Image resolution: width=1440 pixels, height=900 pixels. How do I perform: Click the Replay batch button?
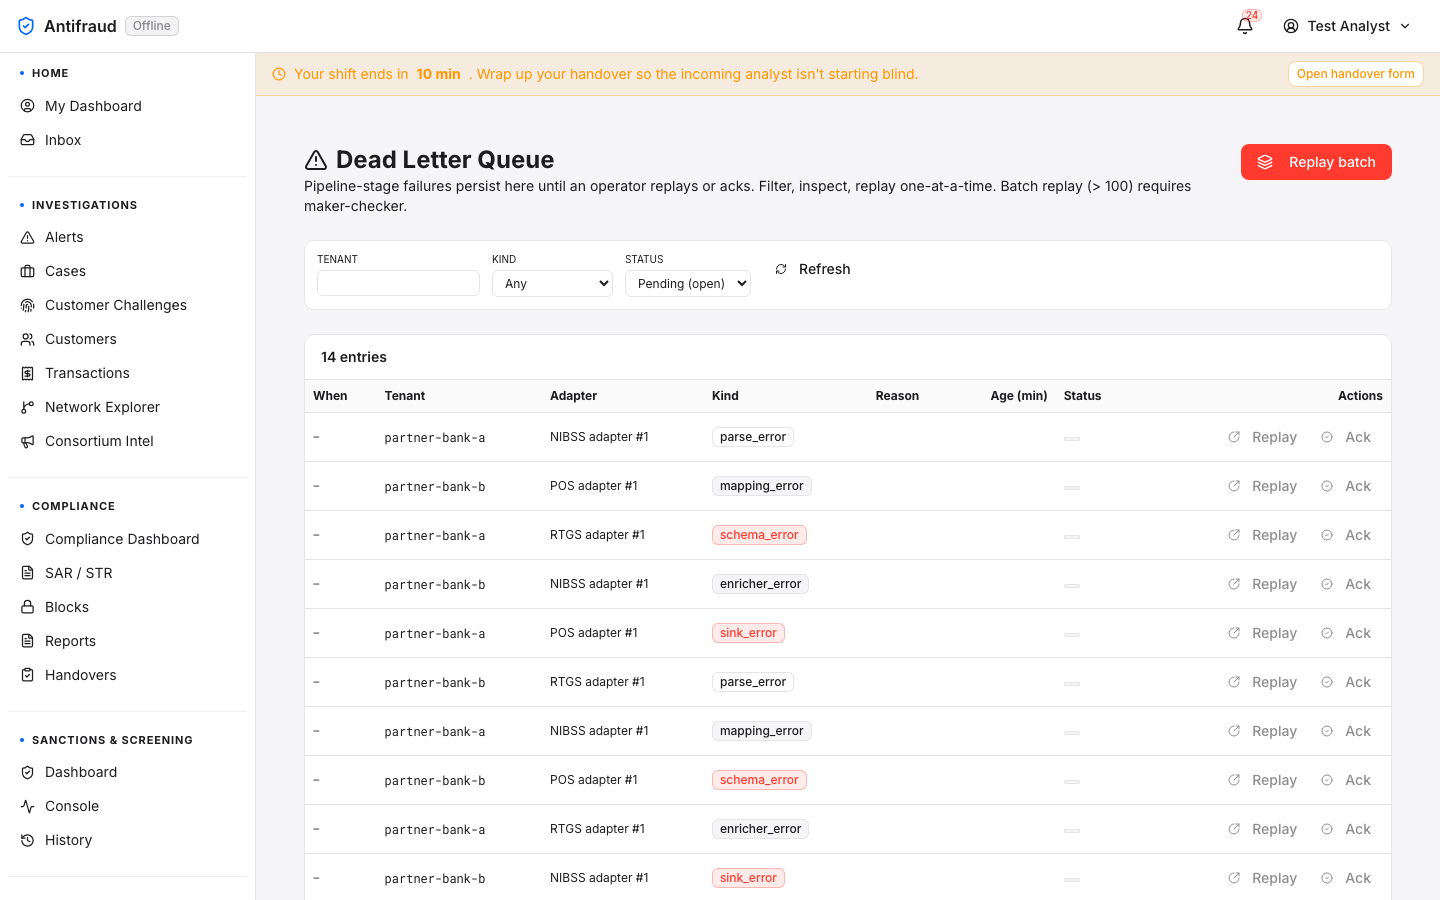click(x=1316, y=162)
